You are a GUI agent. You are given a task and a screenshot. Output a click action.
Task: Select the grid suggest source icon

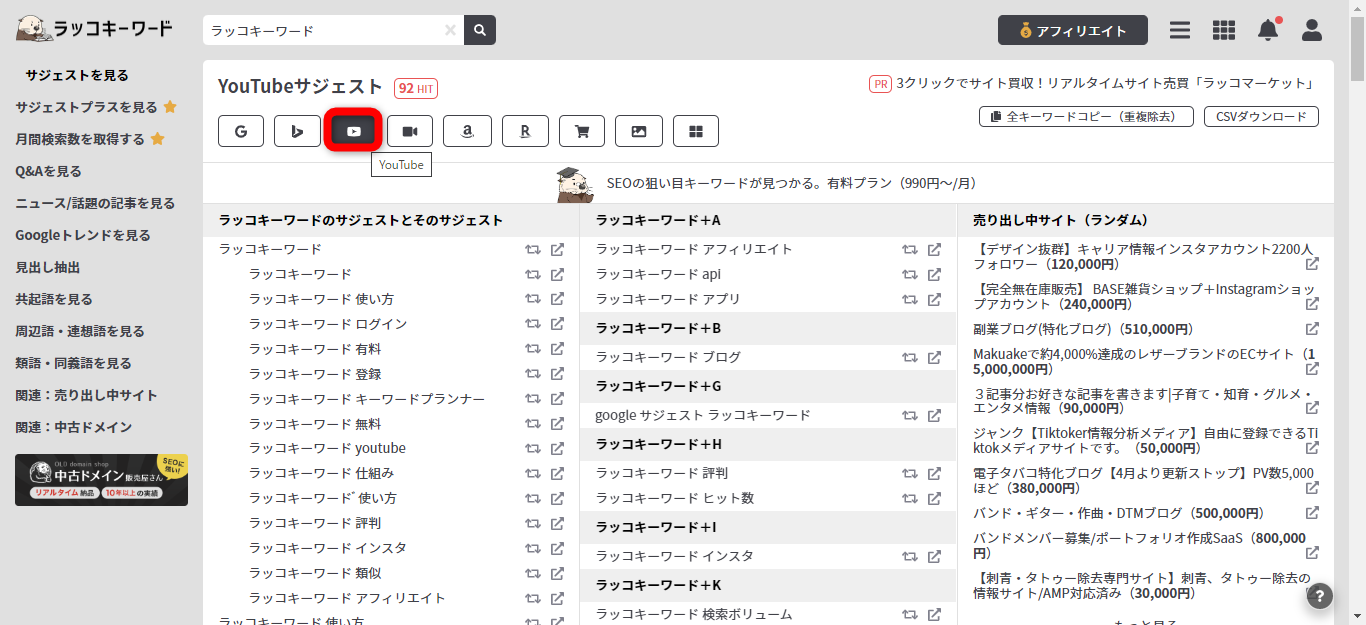(x=696, y=131)
